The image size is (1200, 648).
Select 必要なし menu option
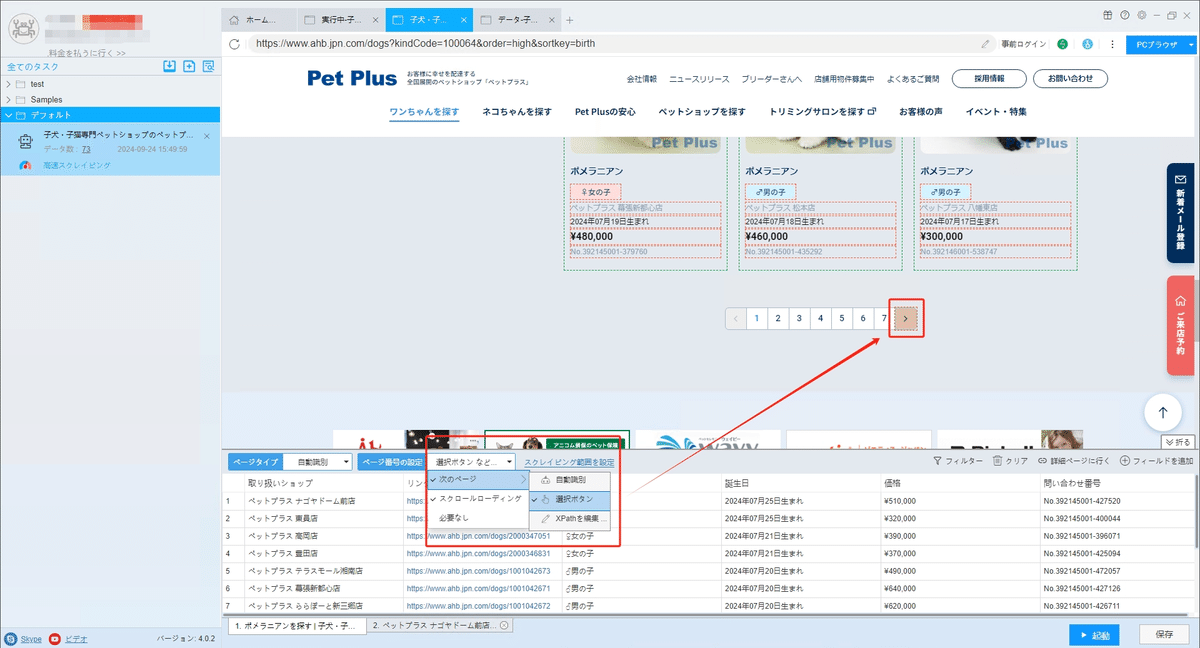pyautogui.click(x=478, y=517)
